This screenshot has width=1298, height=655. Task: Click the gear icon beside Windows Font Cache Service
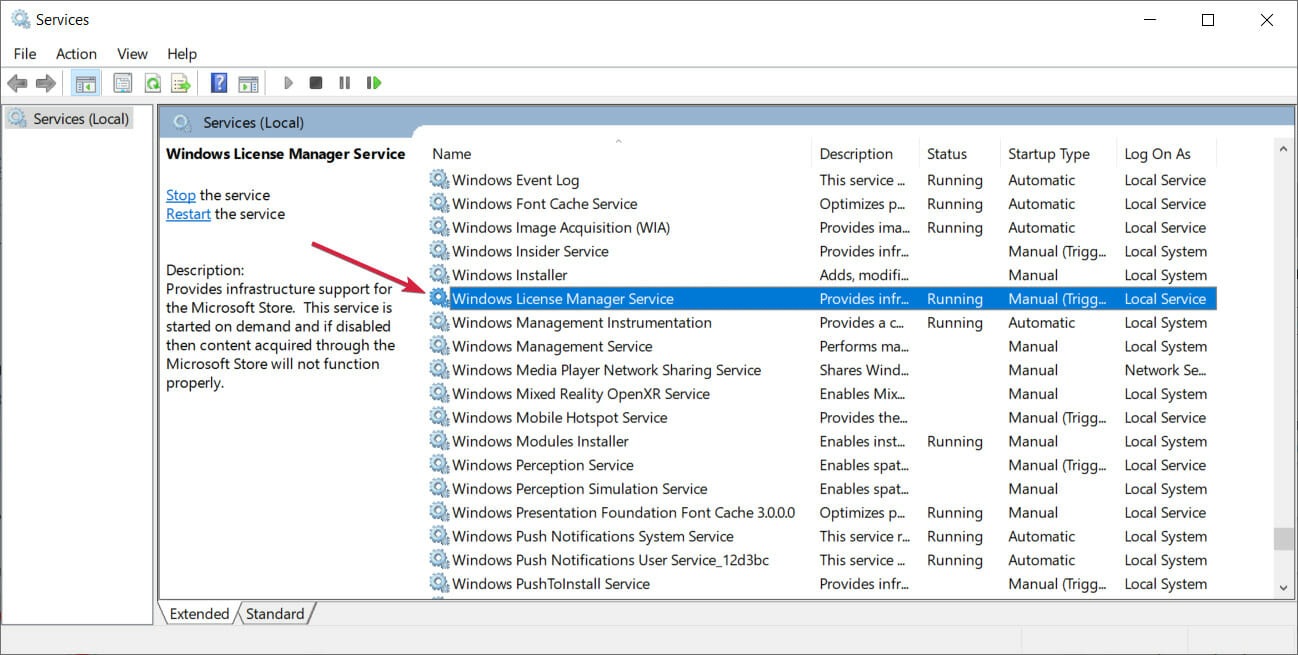[439, 204]
